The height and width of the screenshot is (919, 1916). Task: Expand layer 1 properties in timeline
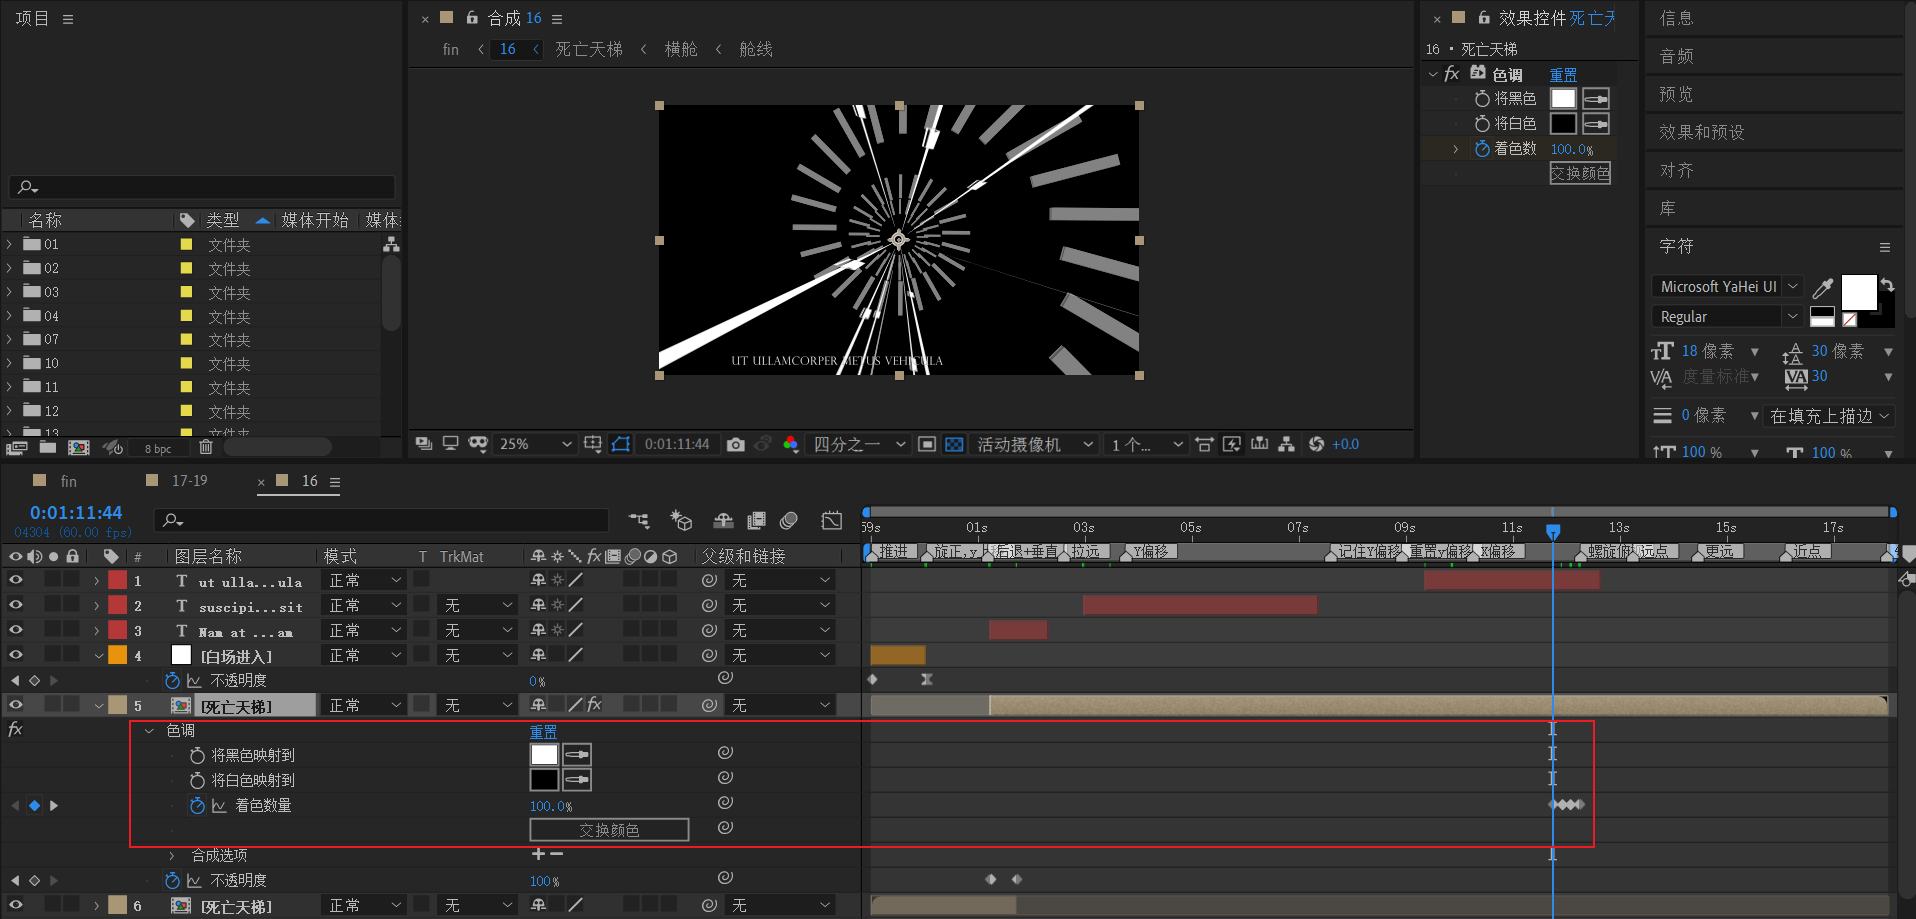click(x=97, y=581)
